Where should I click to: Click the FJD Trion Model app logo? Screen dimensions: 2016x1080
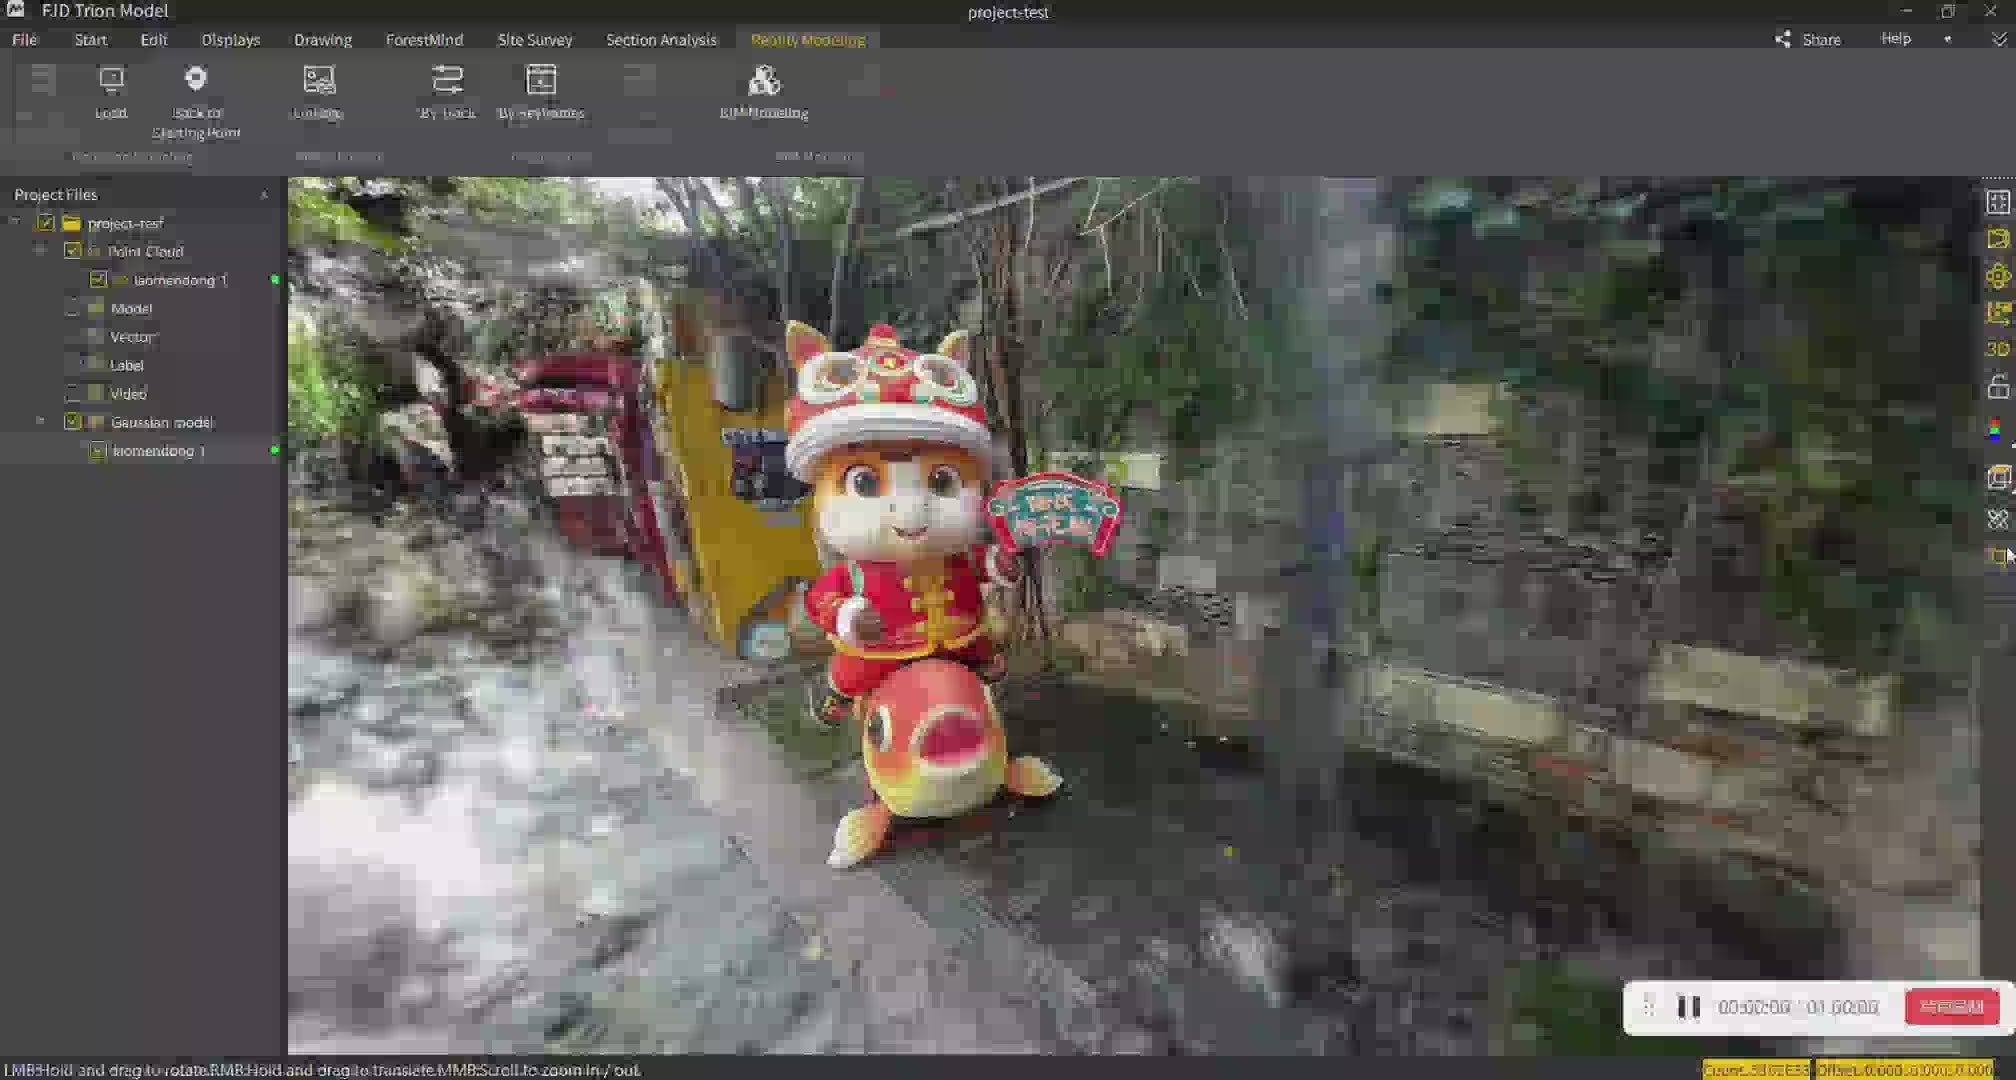[16, 10]
